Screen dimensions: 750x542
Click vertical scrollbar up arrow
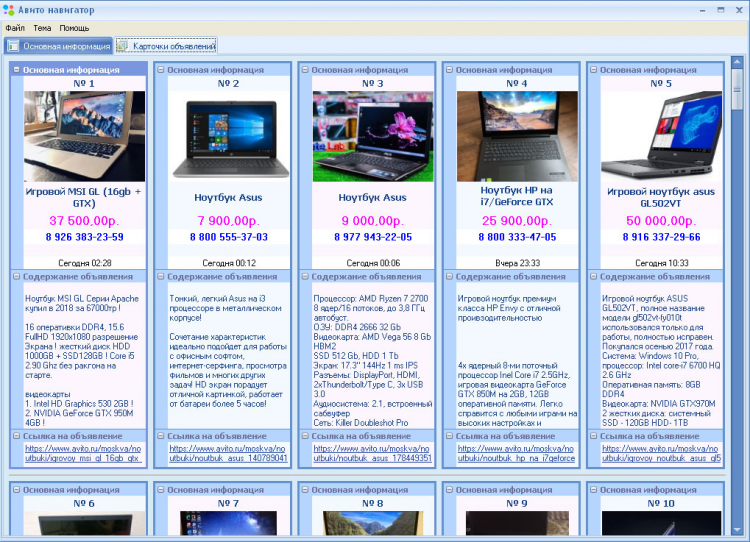[737, 62]
